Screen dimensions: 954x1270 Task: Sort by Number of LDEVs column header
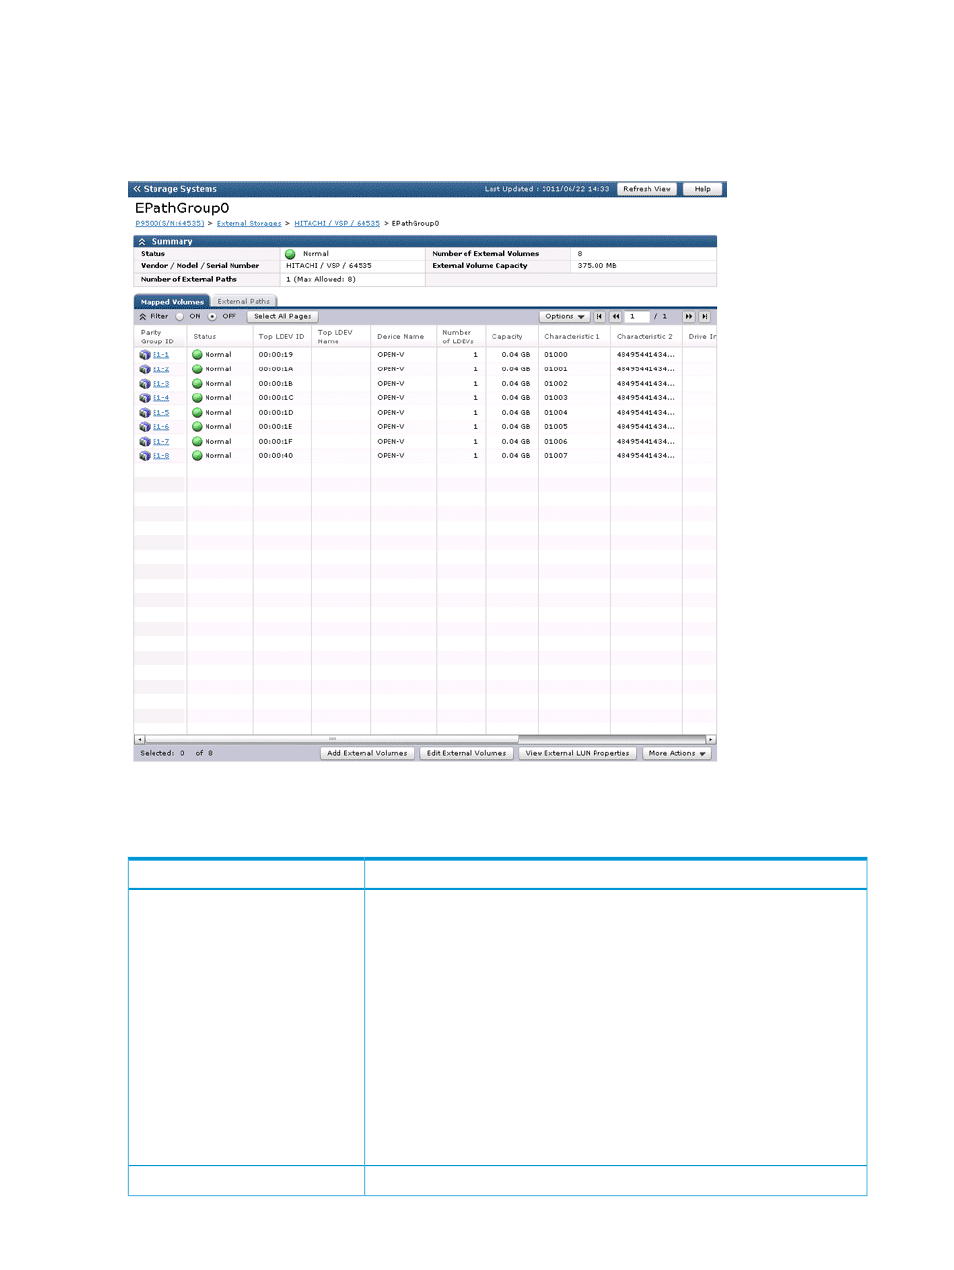coord(461,337)
